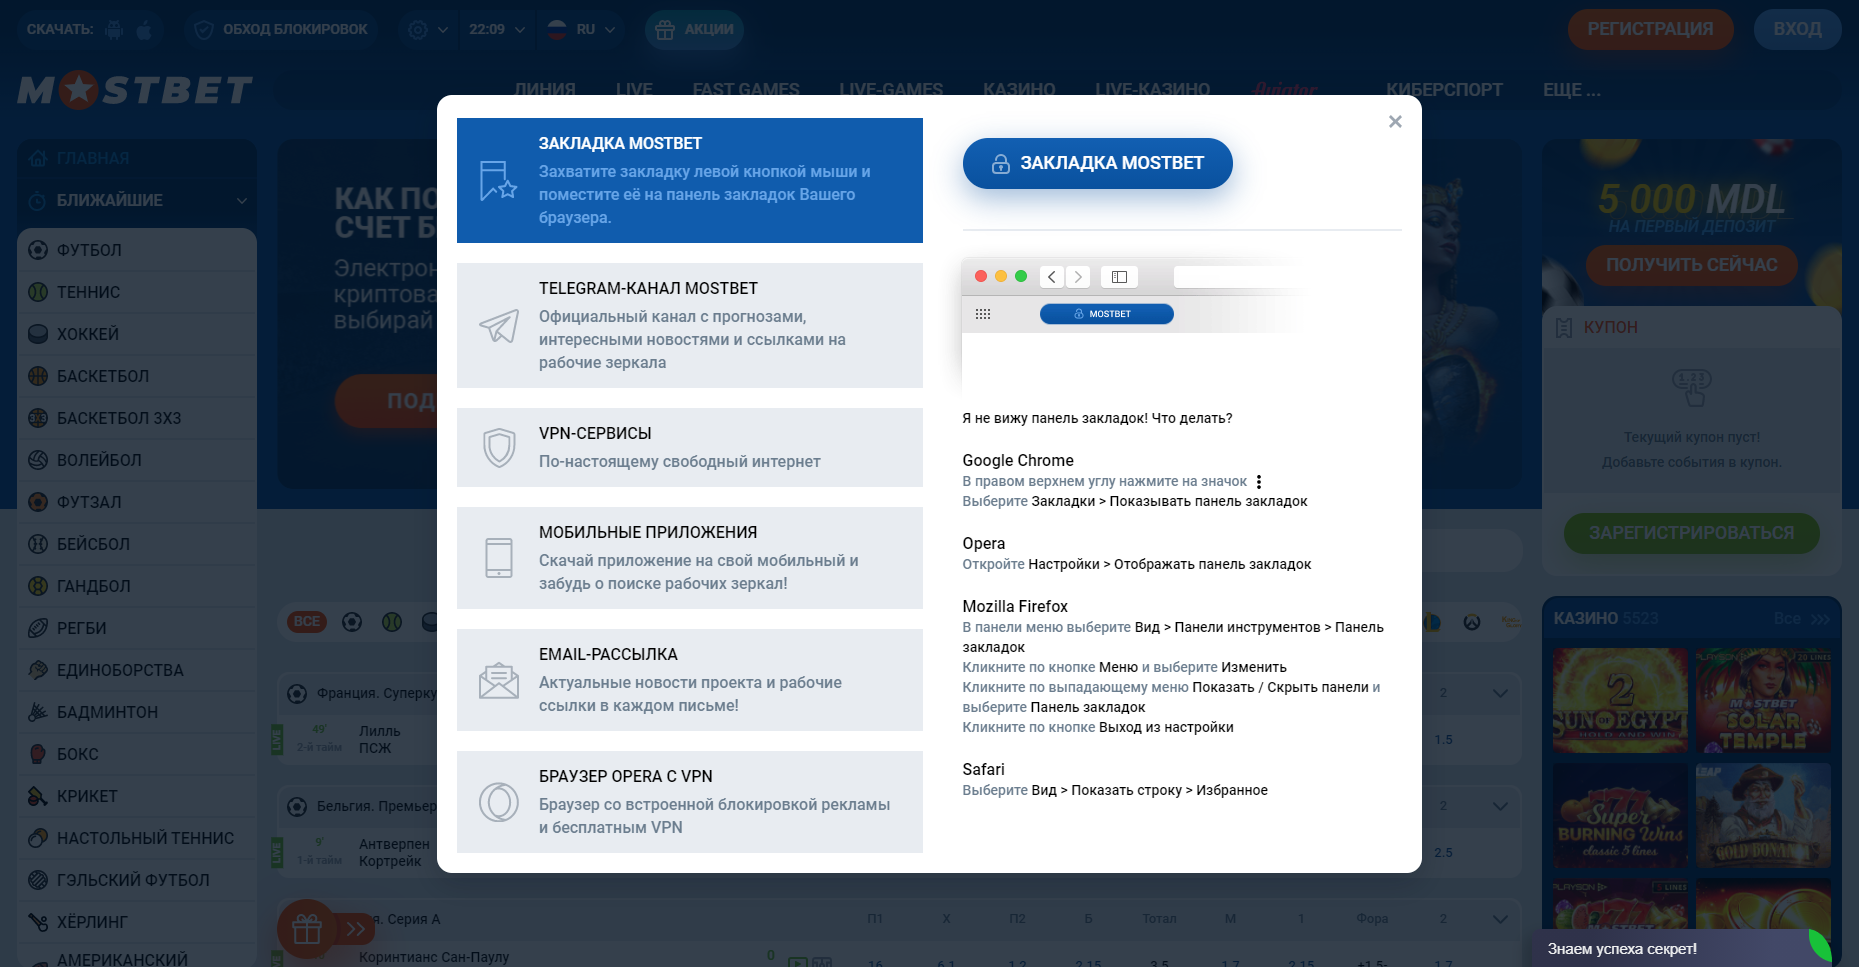Click the tennis filter icon next to ВСЕ
Screen dimensions: 1859x967
(x=392, y=622)
